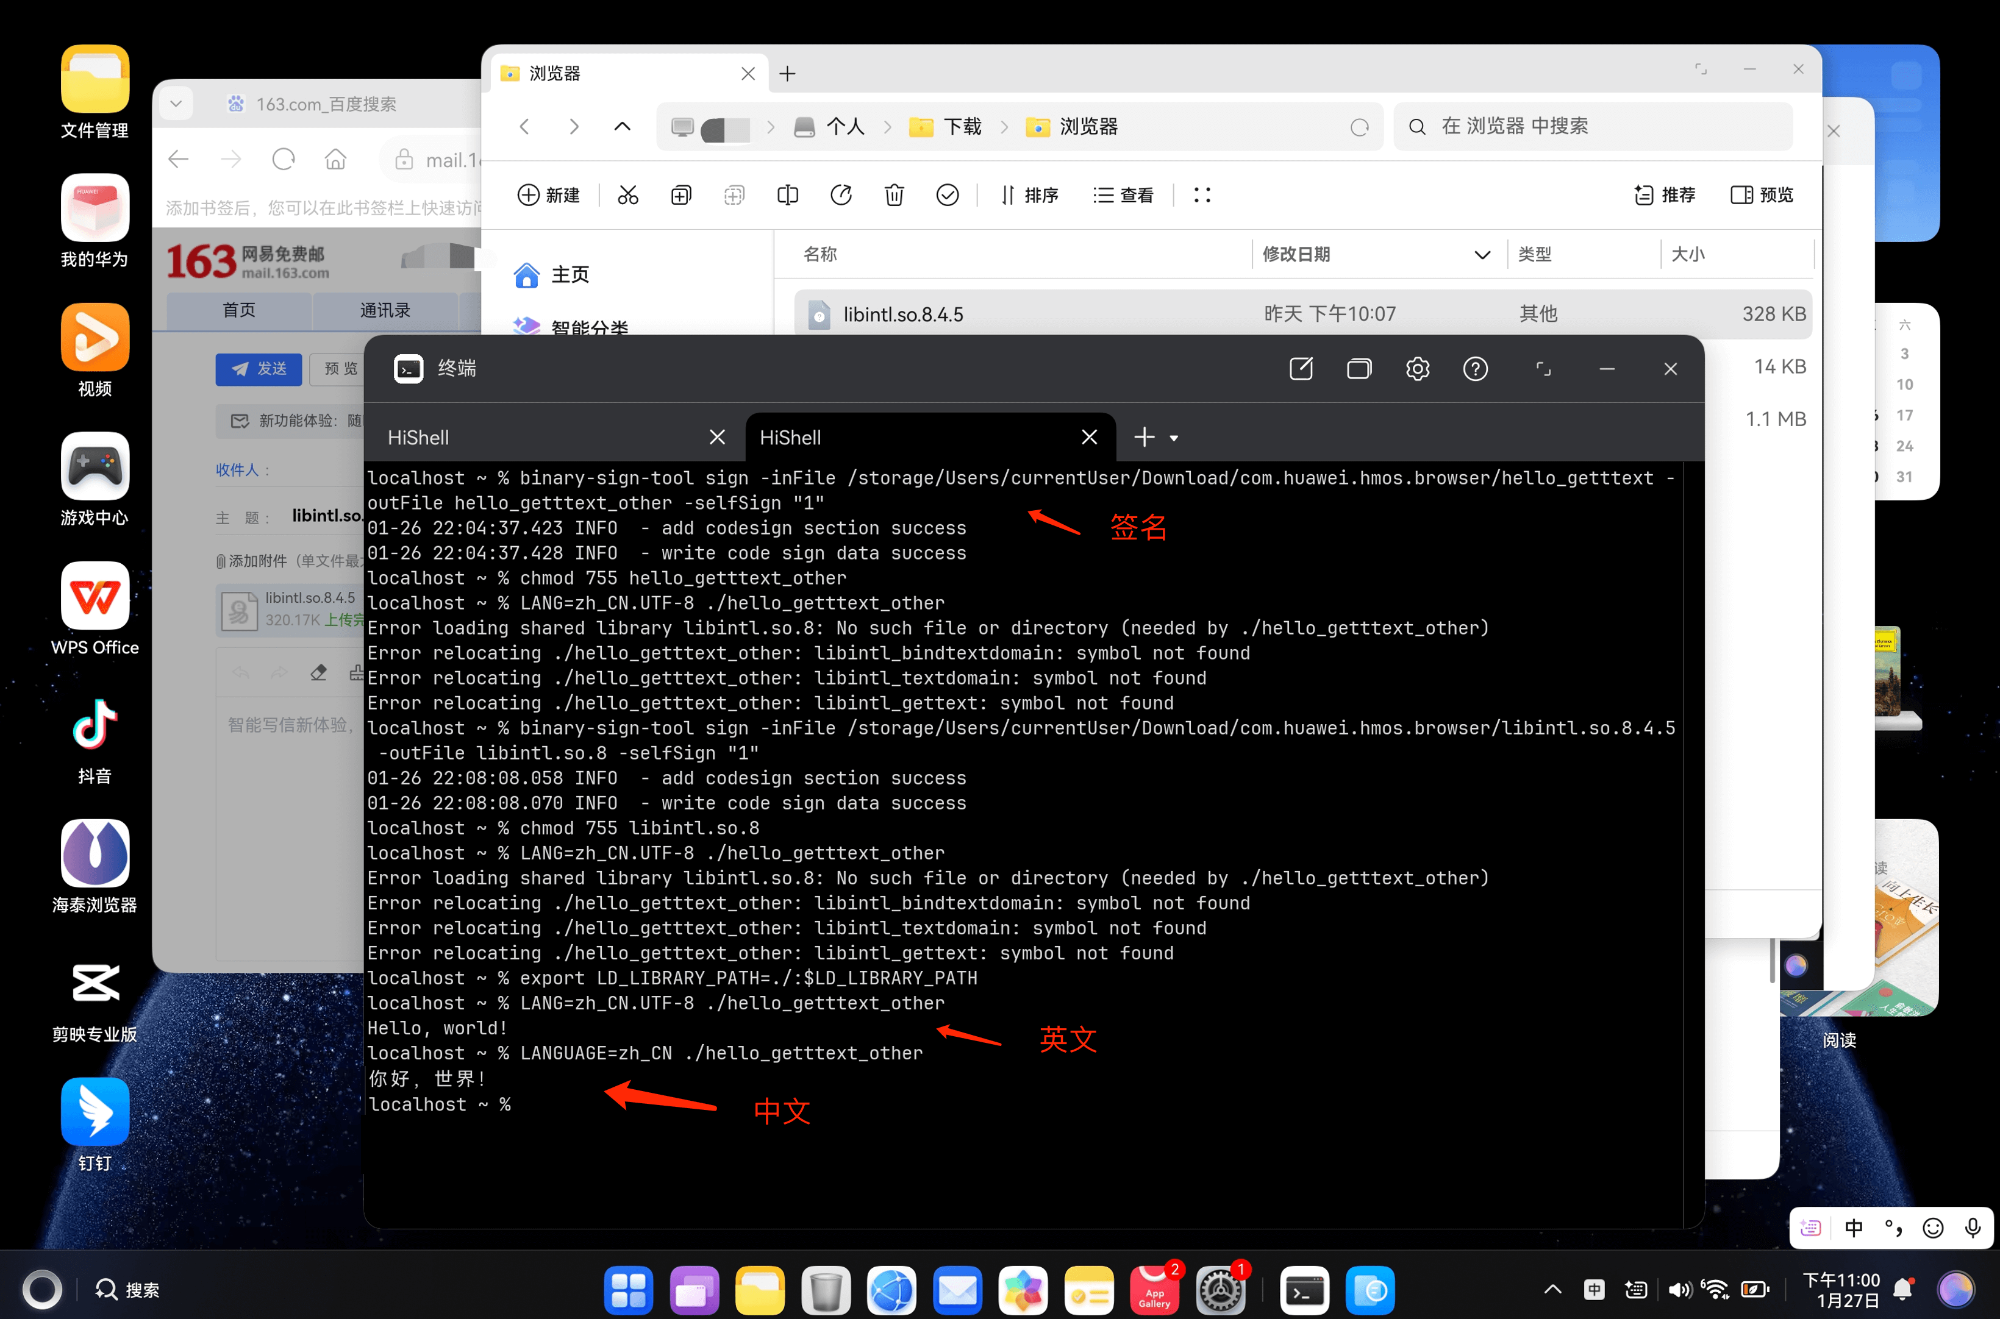Click the terminal help question mark icon
This screenshot has height=1319, width=2000.
[1475, 369]
